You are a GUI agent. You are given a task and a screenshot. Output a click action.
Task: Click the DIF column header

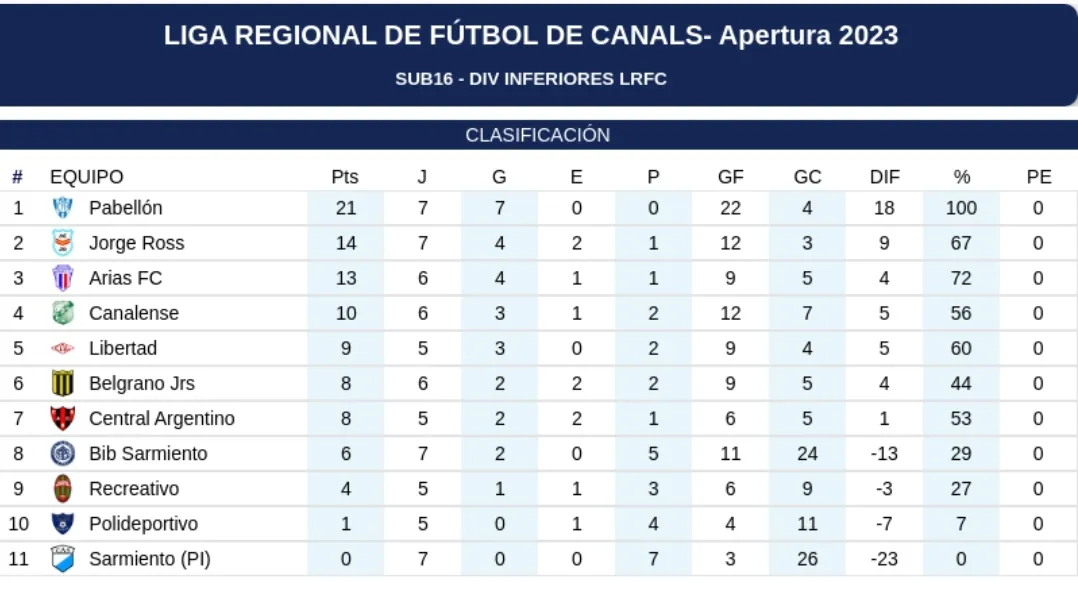884,177
